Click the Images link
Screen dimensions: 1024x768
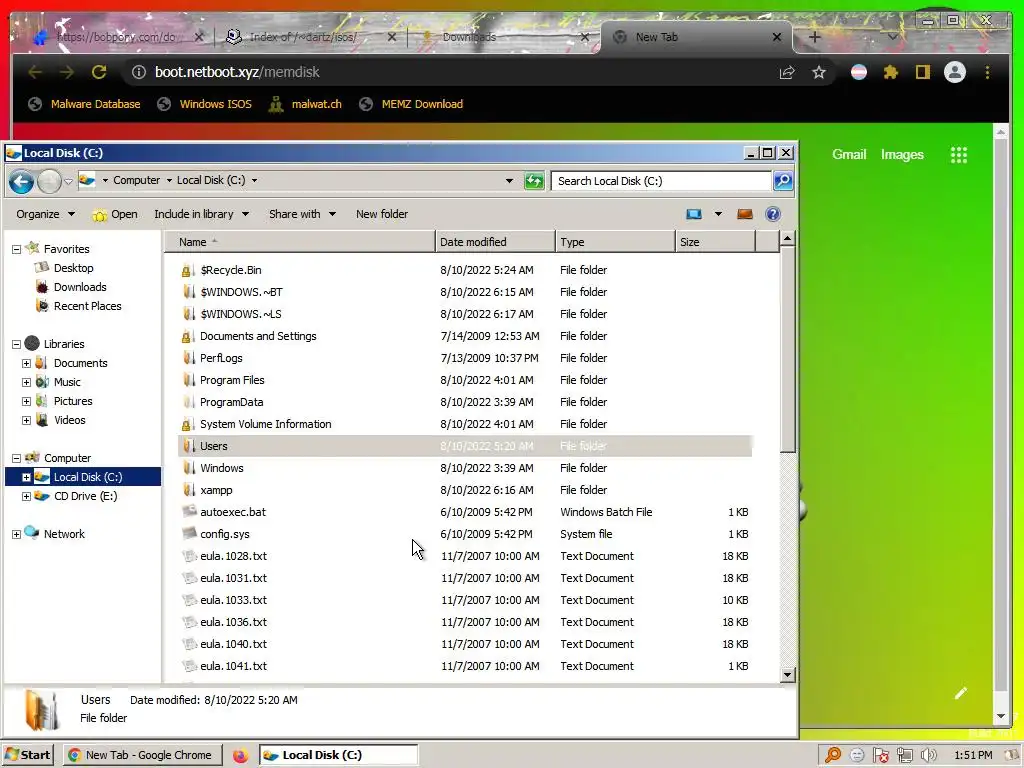tap(902, 155)
